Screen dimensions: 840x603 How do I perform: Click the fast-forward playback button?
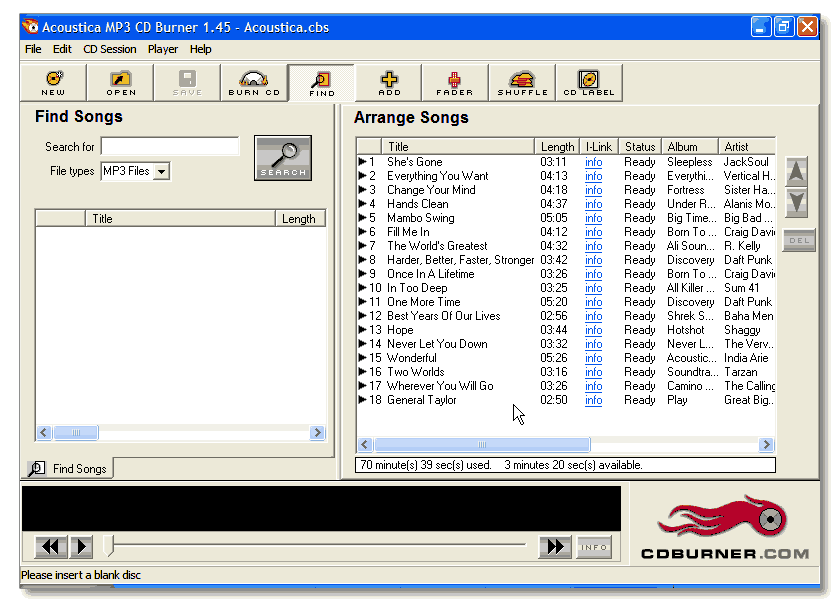coord(555,546)
